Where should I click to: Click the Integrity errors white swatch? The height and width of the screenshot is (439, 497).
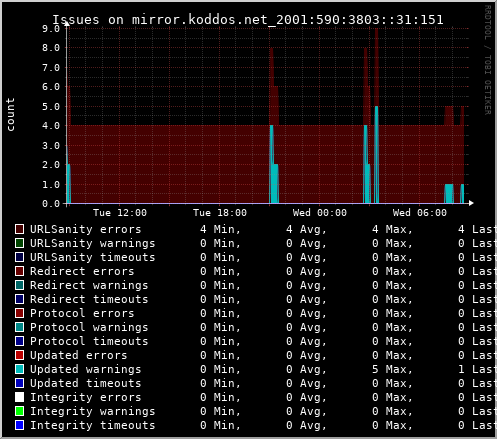pos(19,397)
